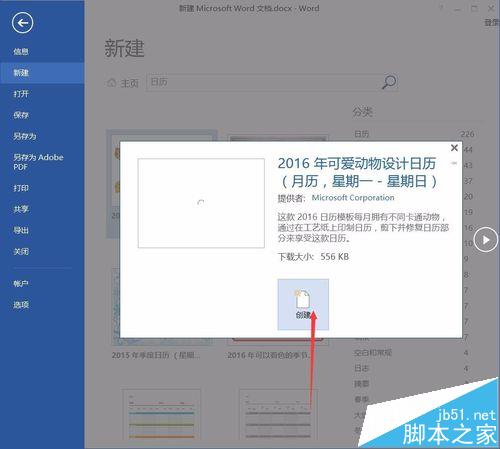Open the 打印 page

(x=21, y=188)
